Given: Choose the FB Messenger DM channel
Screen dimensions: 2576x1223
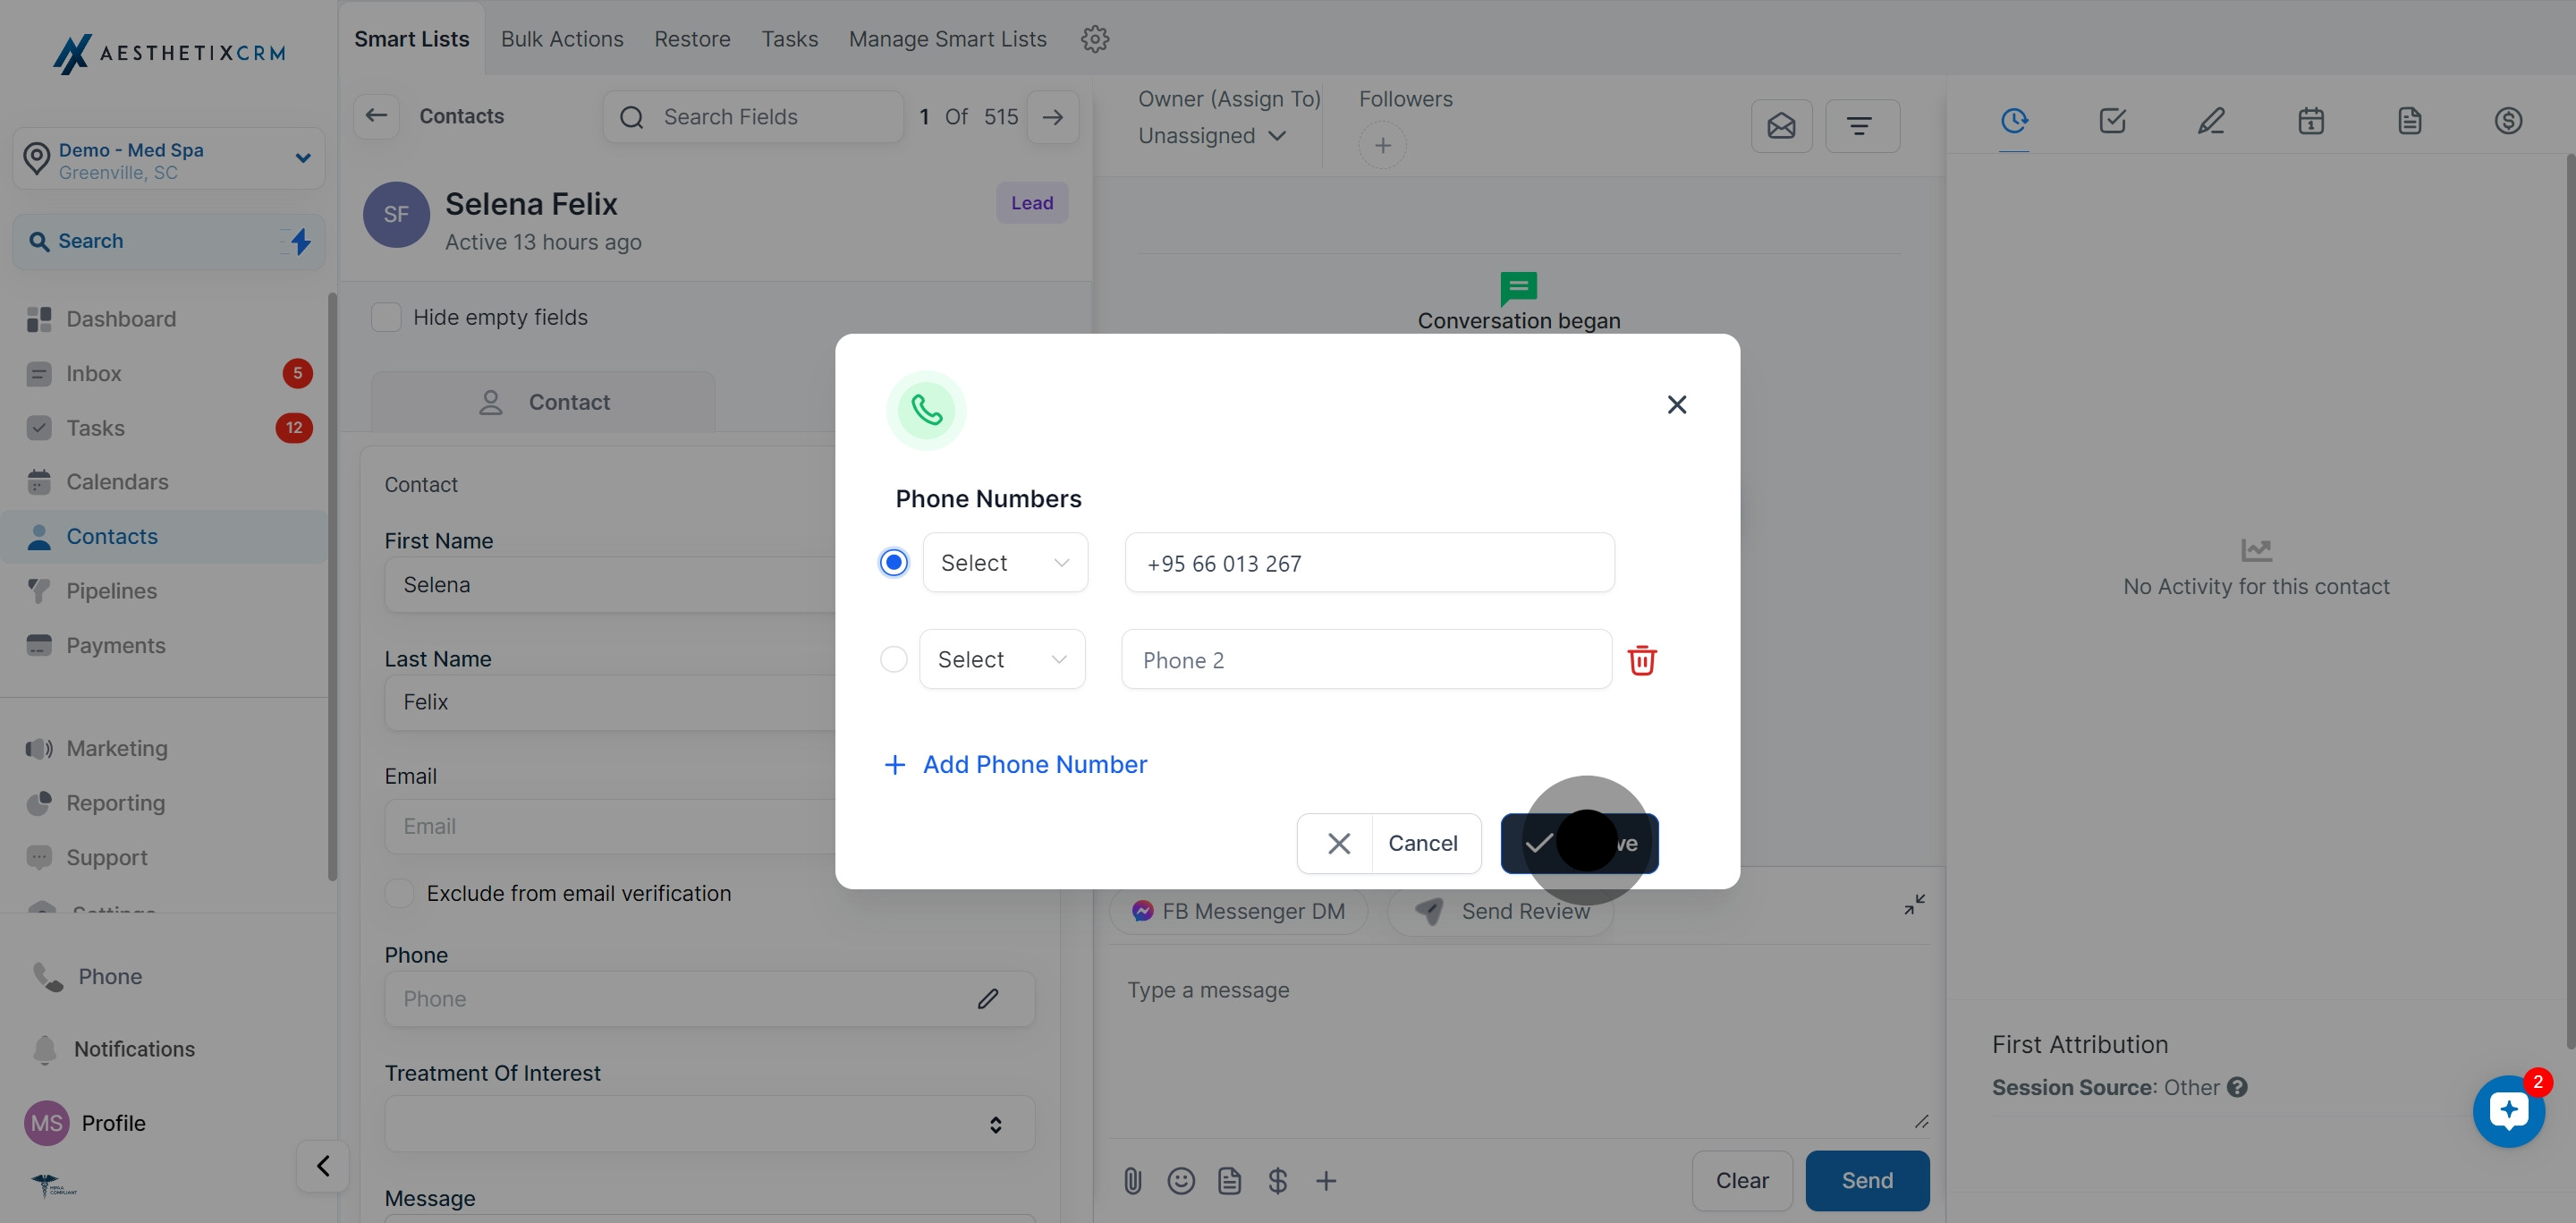Looking at the screenshot, I should (x=1238, y=911).
